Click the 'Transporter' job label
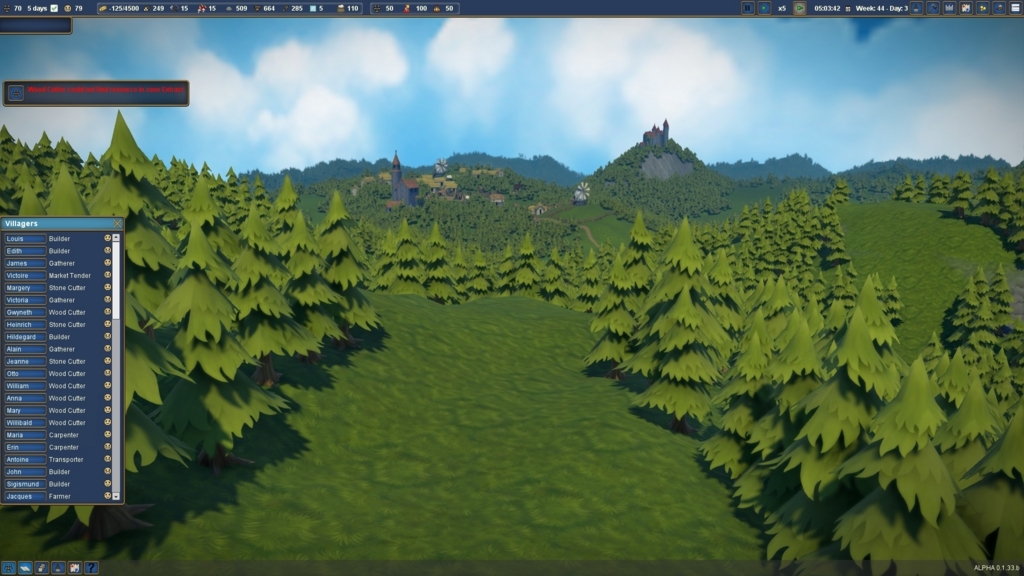The height and width of the screenshot is (576, 1024). 65,460
